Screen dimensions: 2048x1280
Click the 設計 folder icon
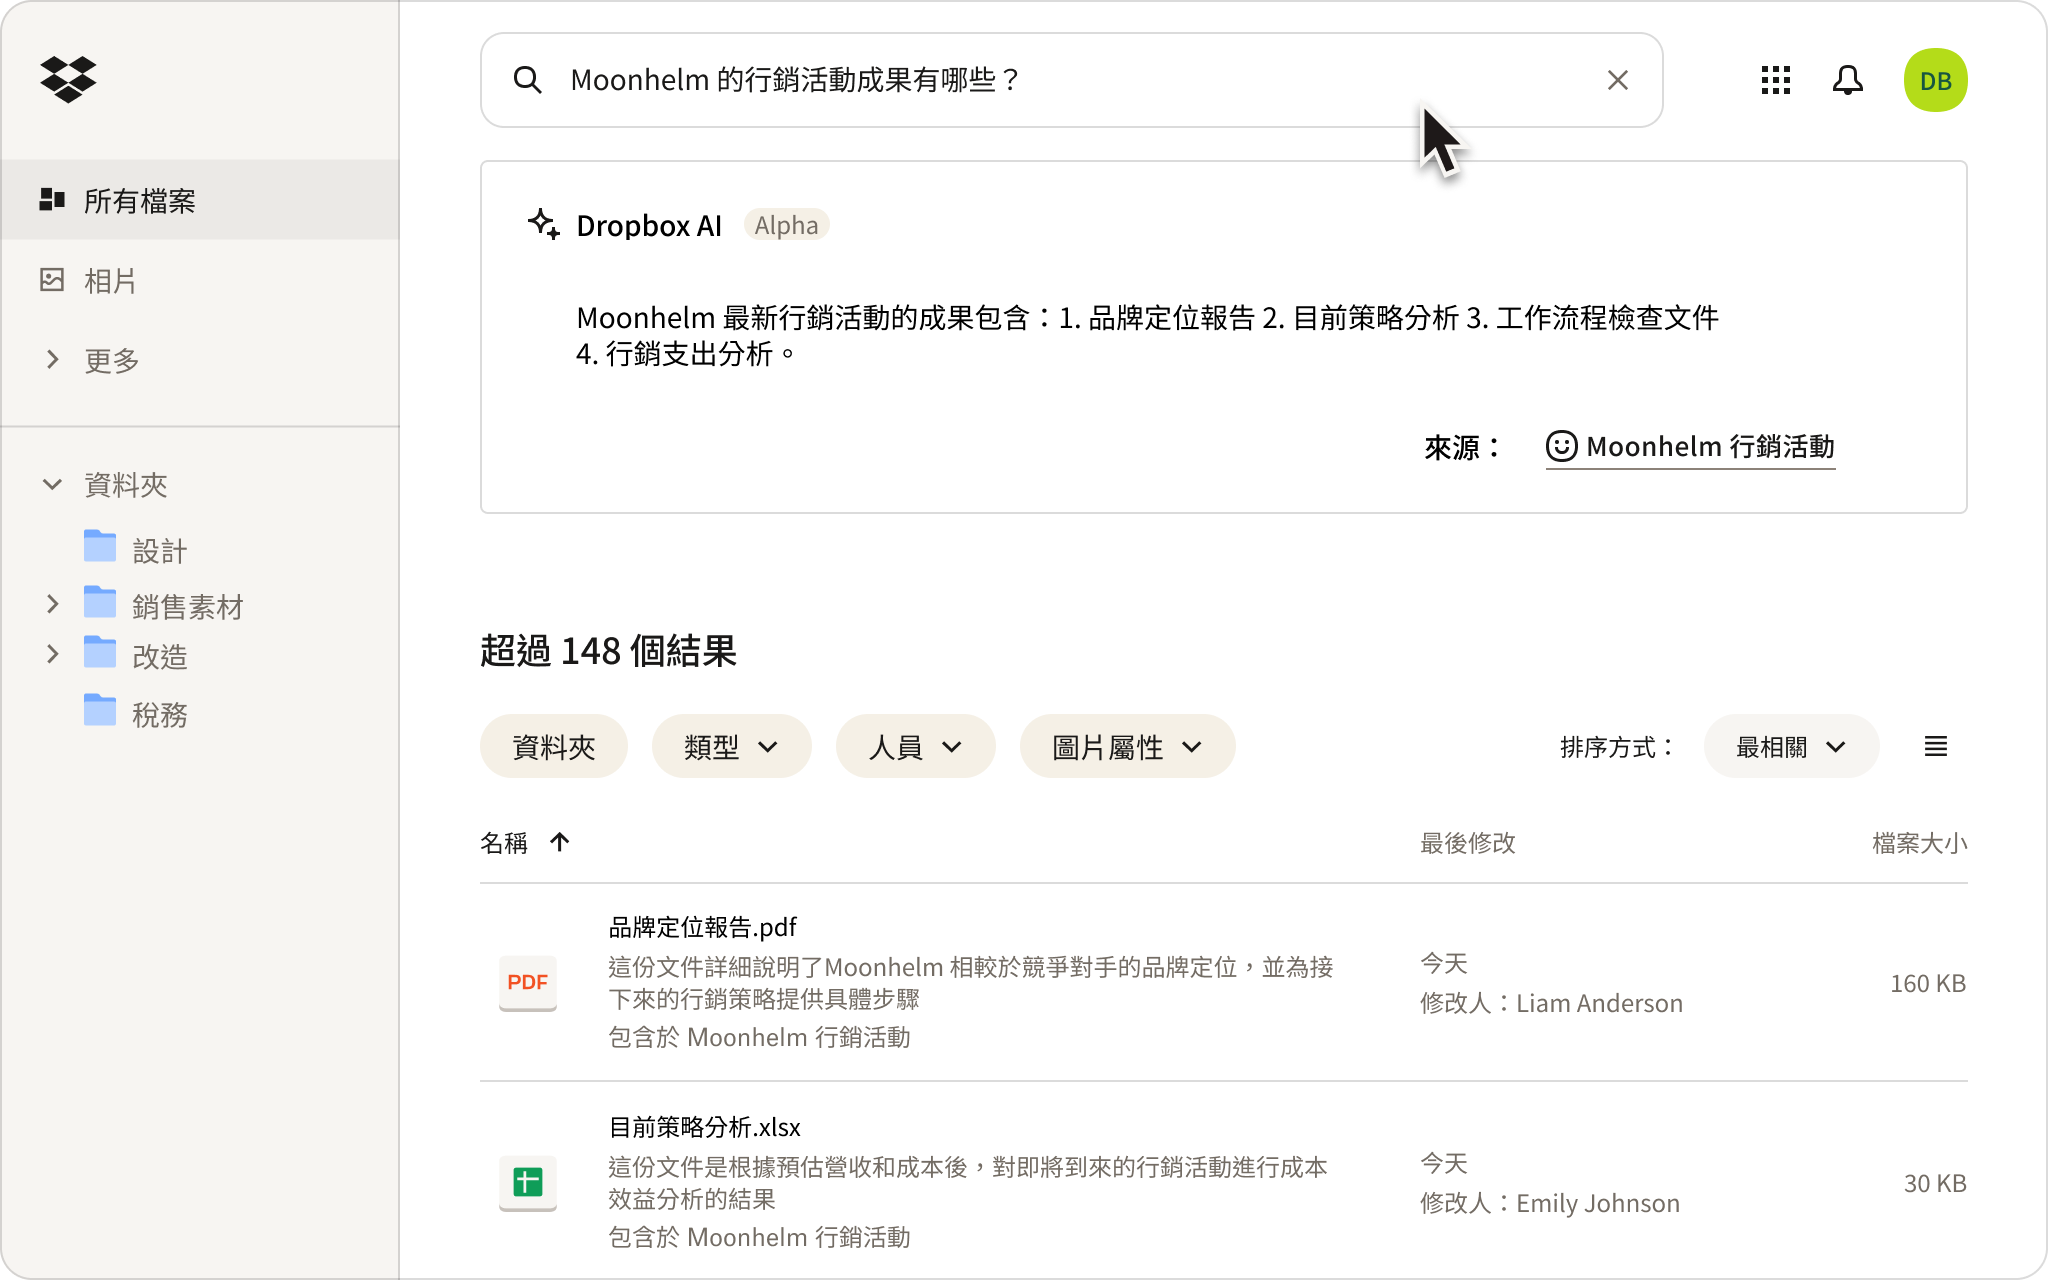pos(100,546)
